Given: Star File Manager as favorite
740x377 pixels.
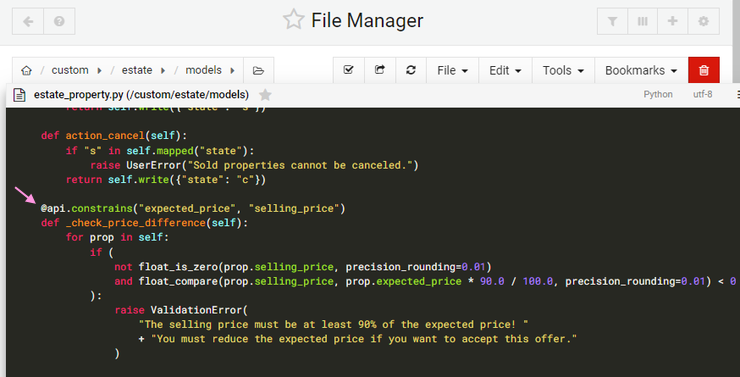Looking at the screenshot, I should click(293, 20).
